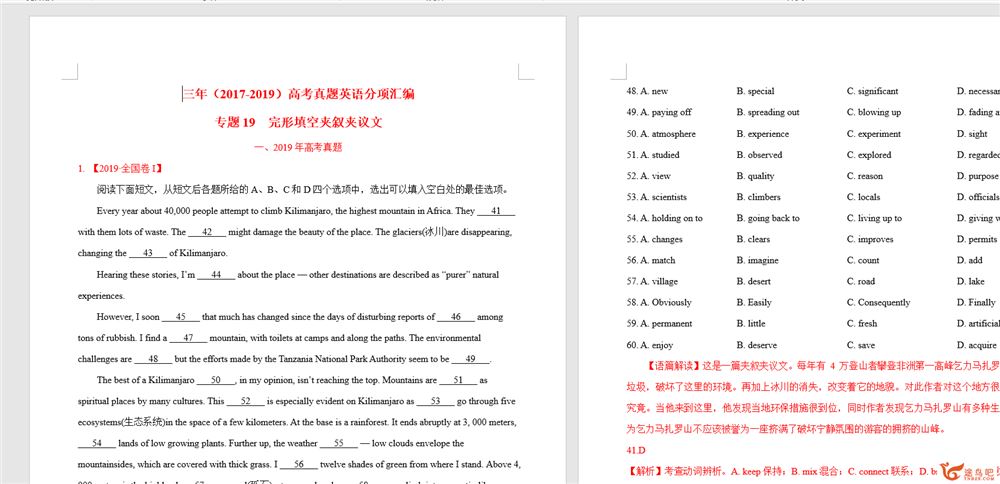Click blank 43 before 'of Kilimanjaro'
This screenshot has height=484, width=1000.
click(x=148, y=253)
